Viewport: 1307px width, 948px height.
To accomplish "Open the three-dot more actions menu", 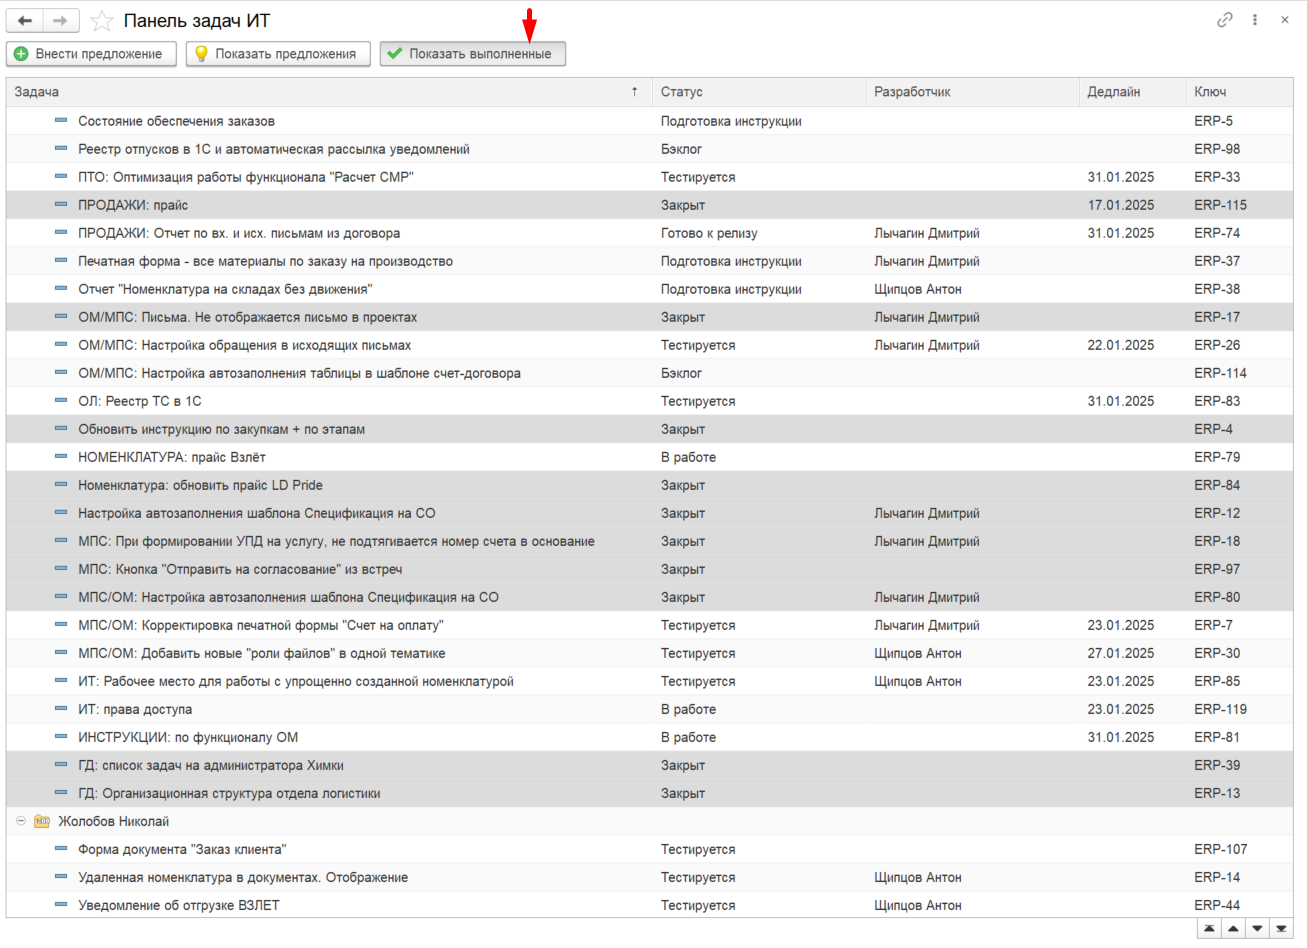I will click(x=1255, y=20).
